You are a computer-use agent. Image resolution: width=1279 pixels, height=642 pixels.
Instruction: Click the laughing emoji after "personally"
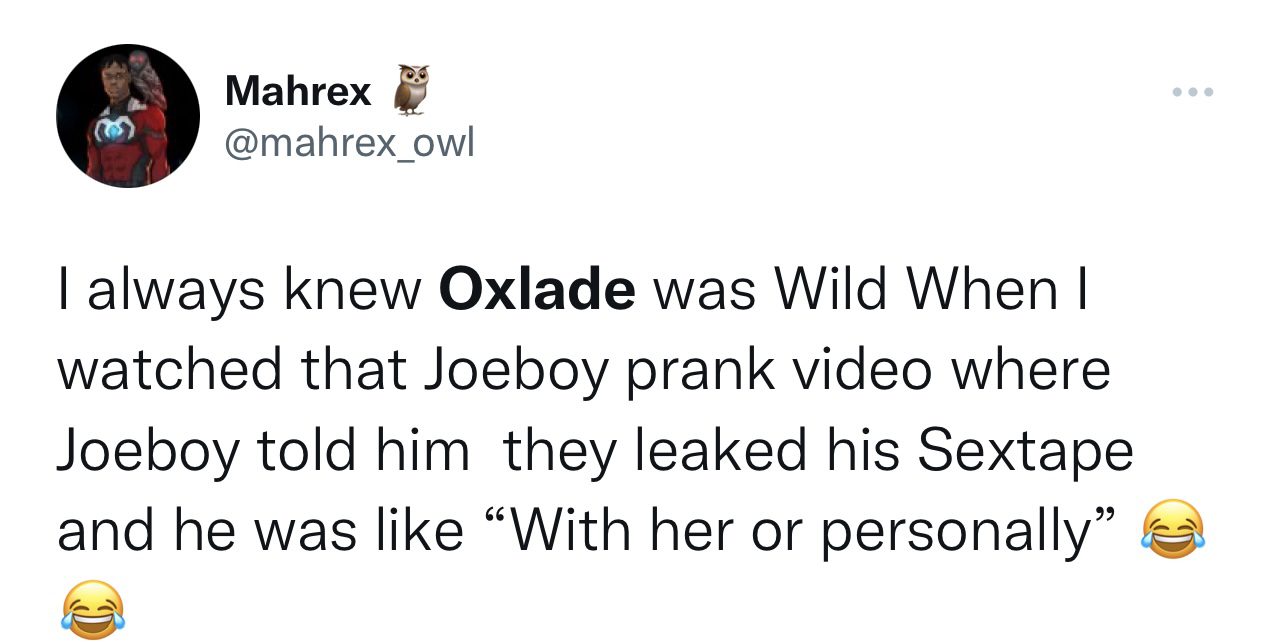pyautogui.click(x=1172, y=530)
